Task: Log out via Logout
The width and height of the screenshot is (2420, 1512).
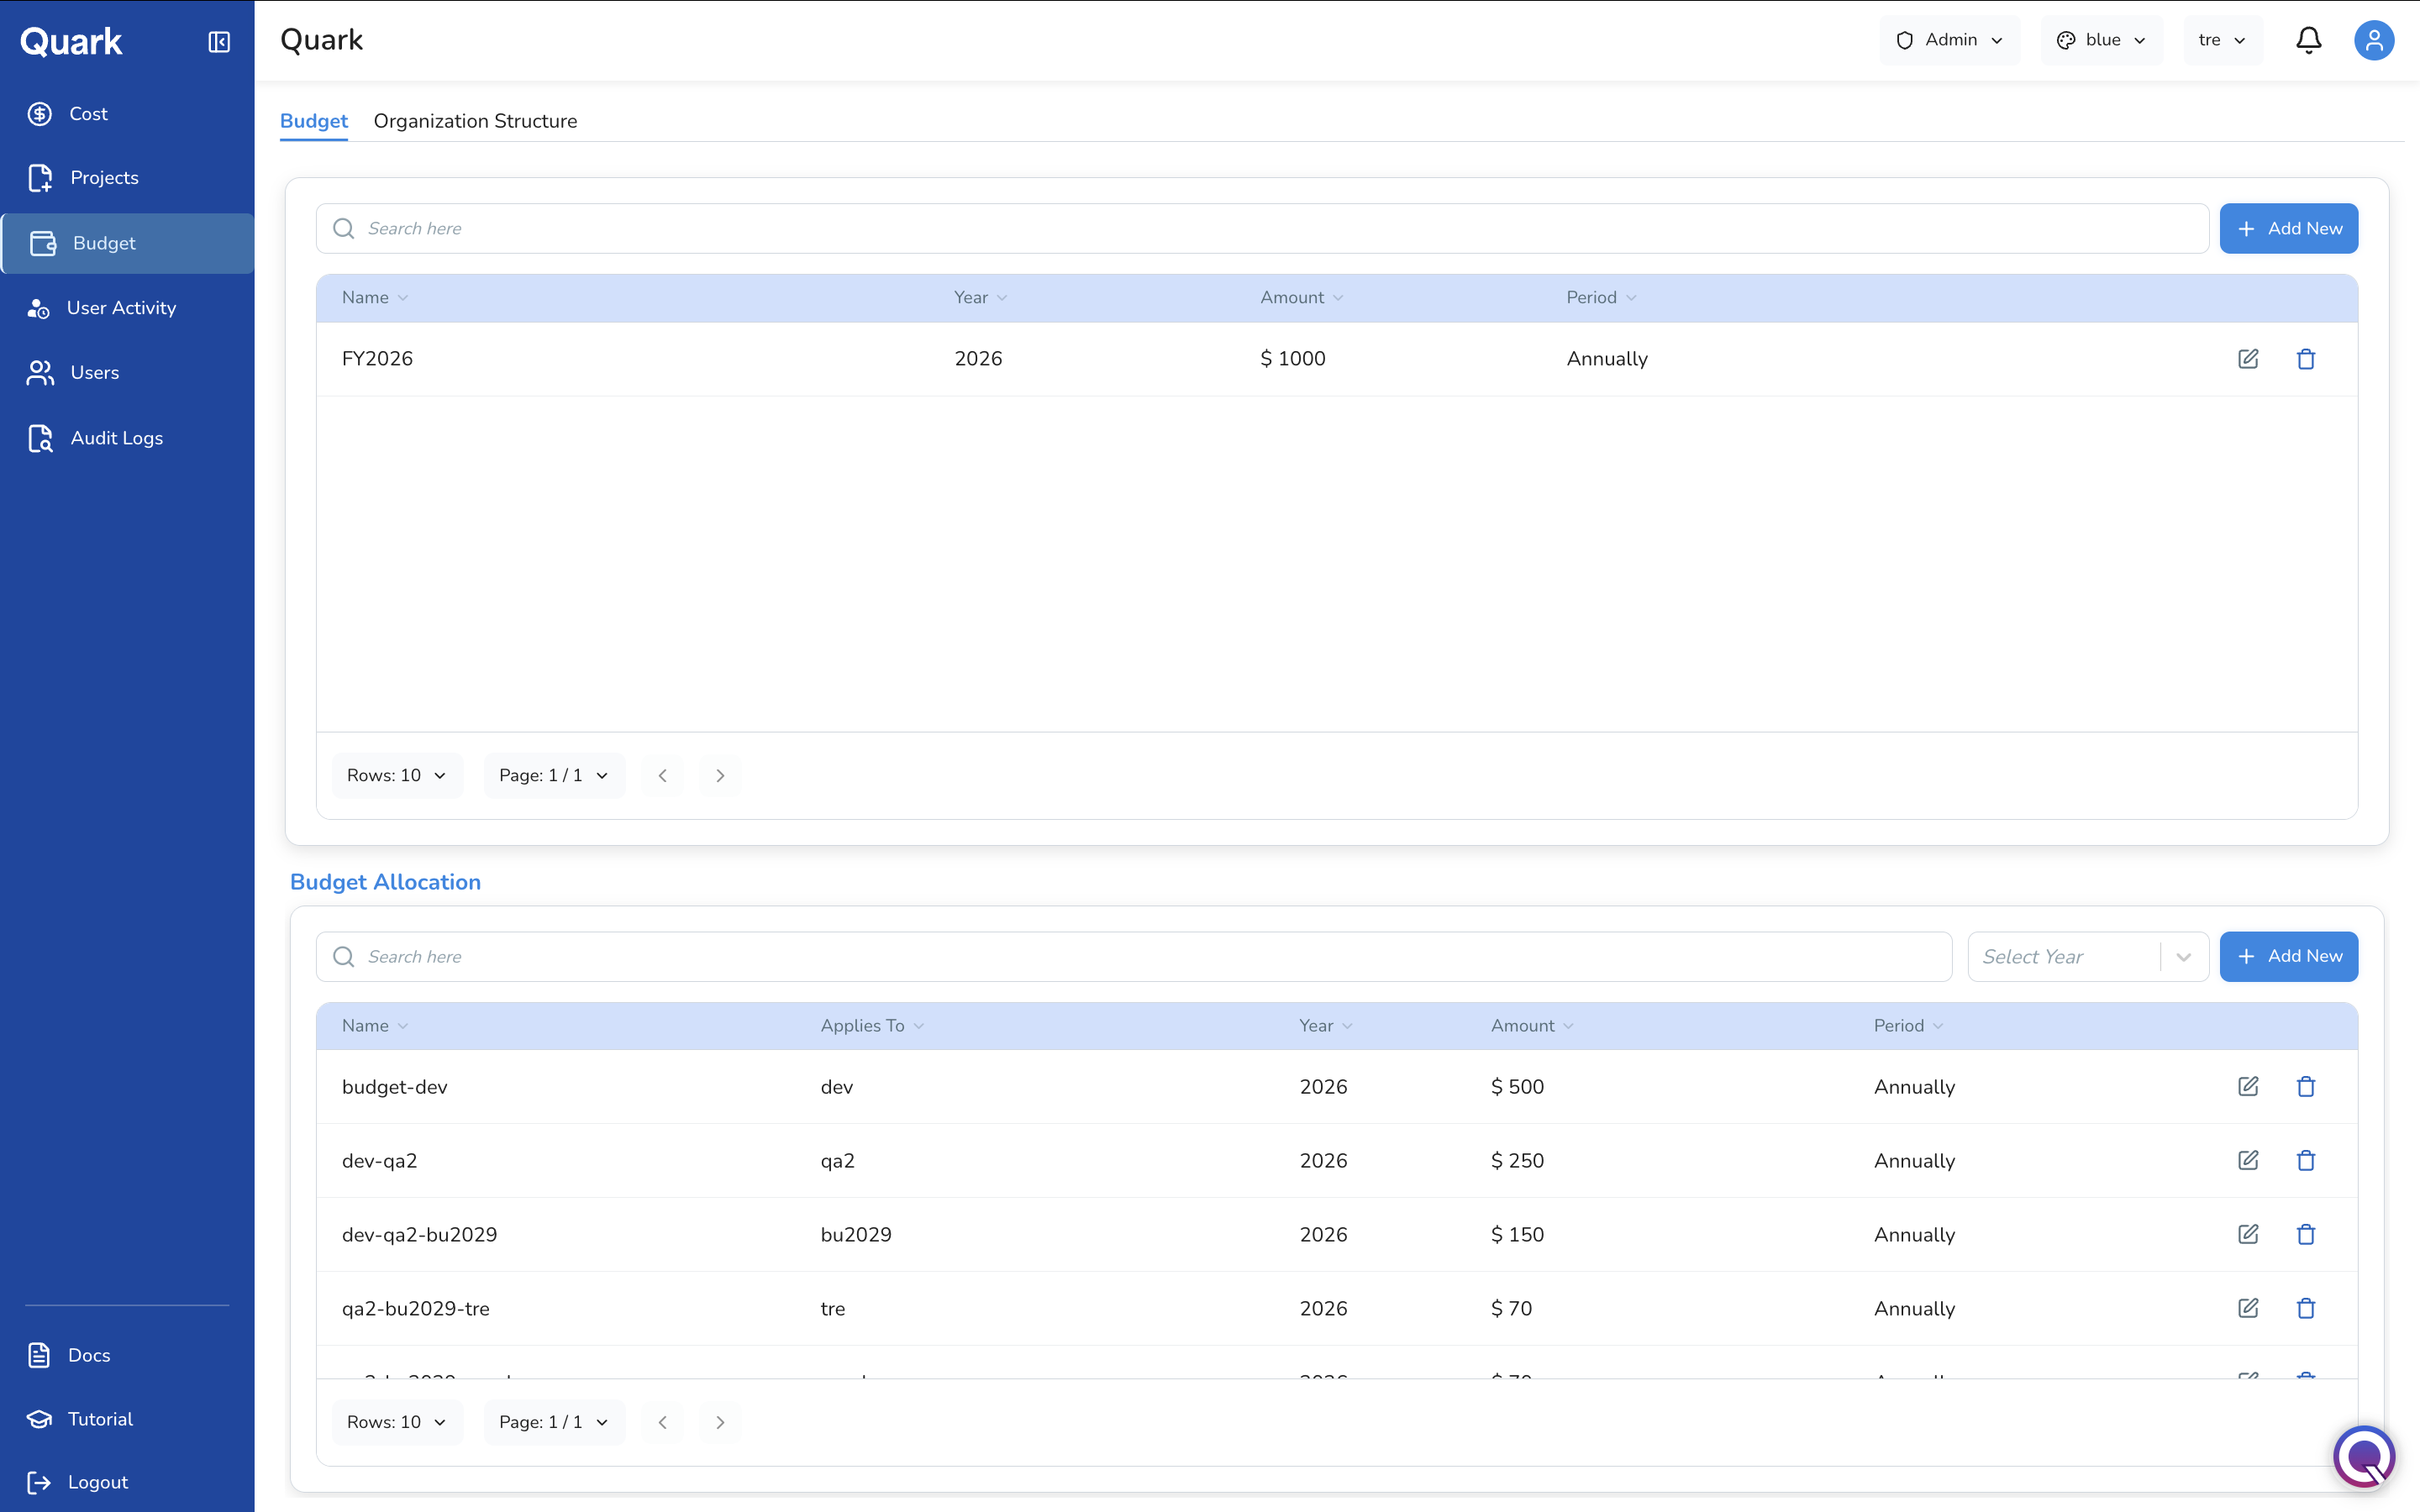Action: [127, 1482]
